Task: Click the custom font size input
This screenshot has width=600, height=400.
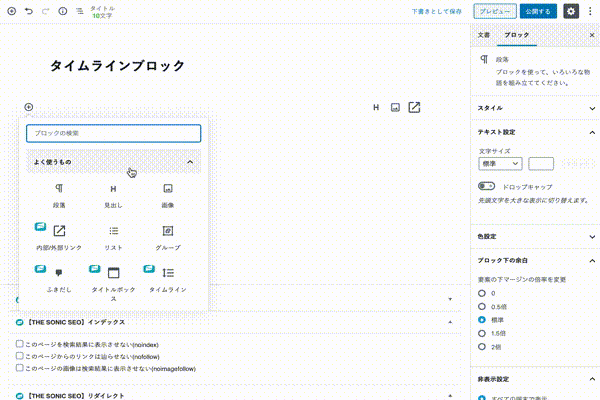Action: pyautogui.click(x=541, y=164)
